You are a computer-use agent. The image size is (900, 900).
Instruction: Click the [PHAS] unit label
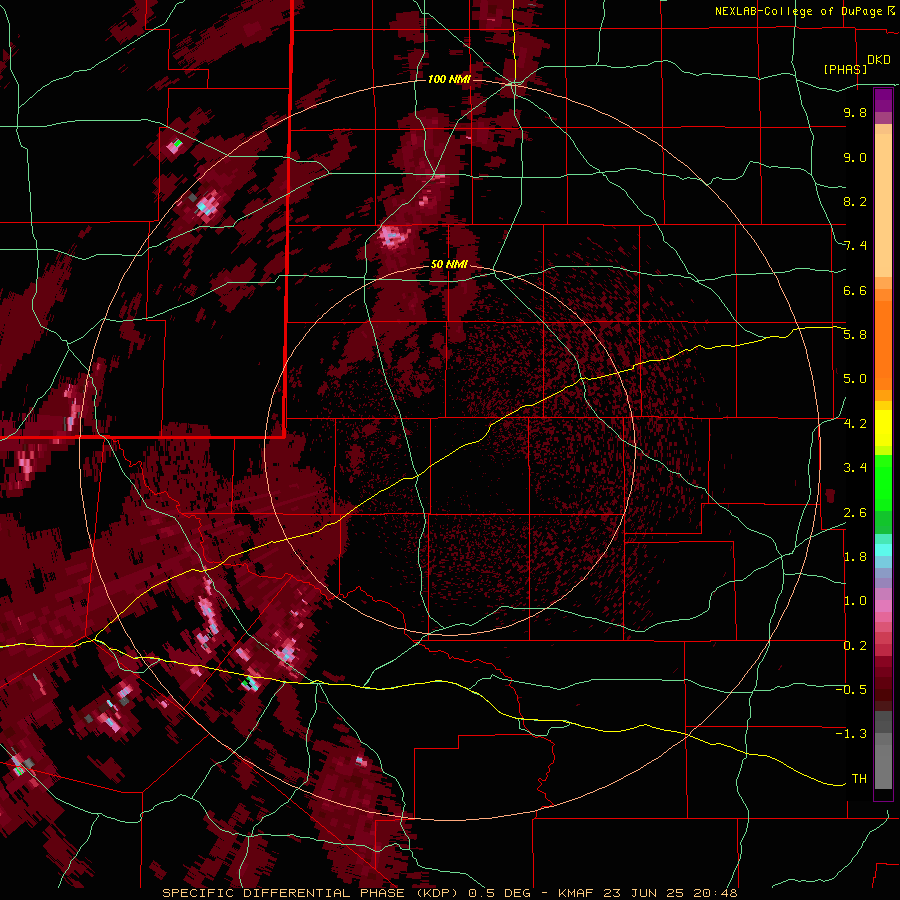[845, 69]
